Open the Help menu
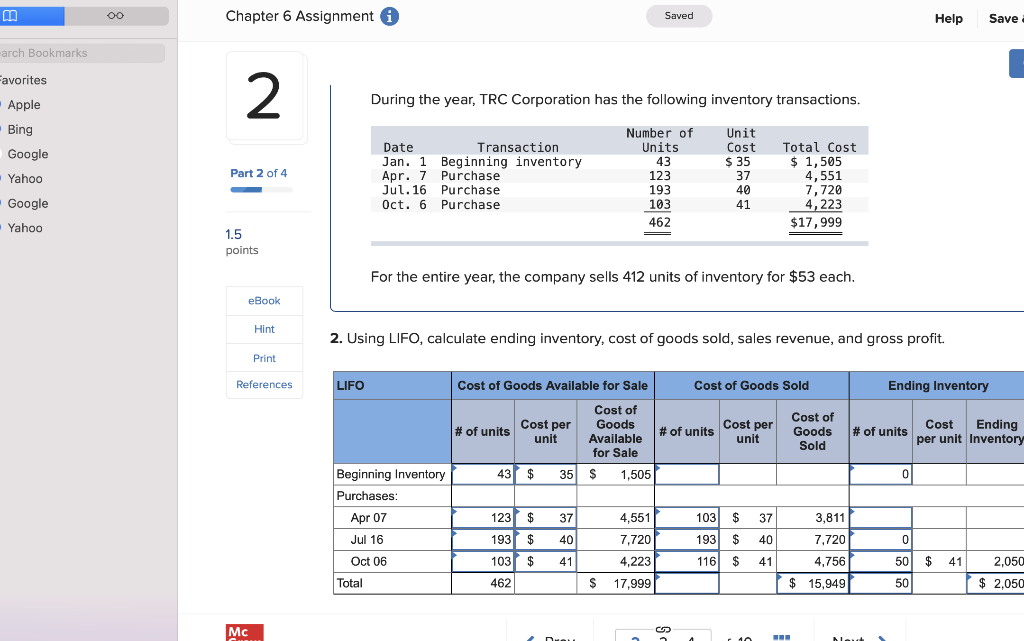Viewport: 1024px width, 641px height. coord(948,17)
